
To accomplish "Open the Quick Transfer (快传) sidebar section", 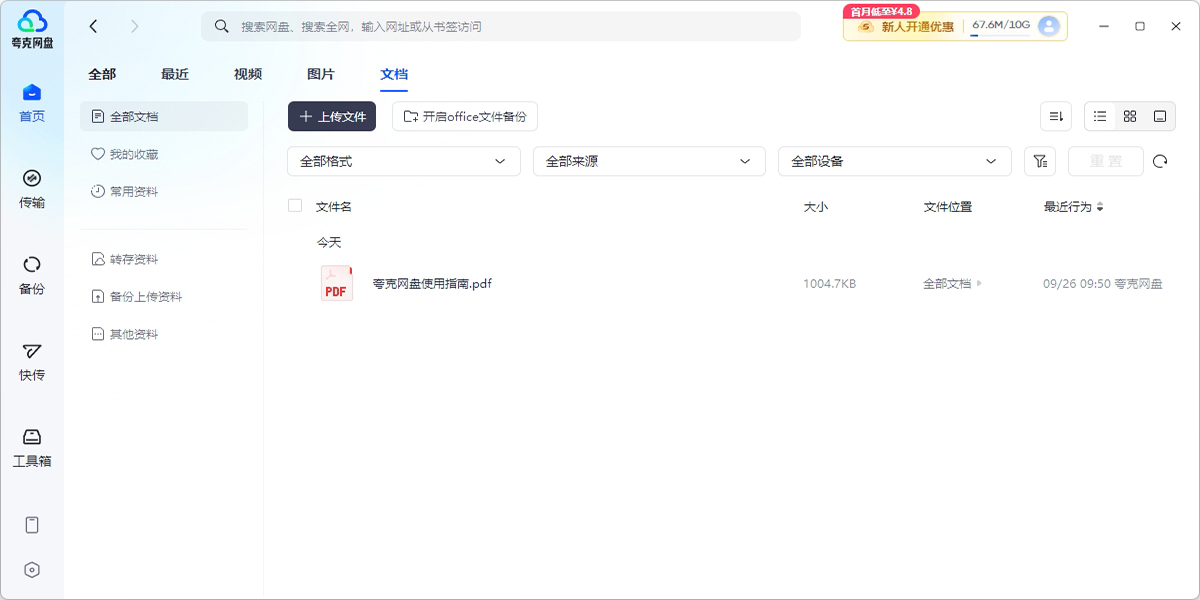I will click(32, 361).
